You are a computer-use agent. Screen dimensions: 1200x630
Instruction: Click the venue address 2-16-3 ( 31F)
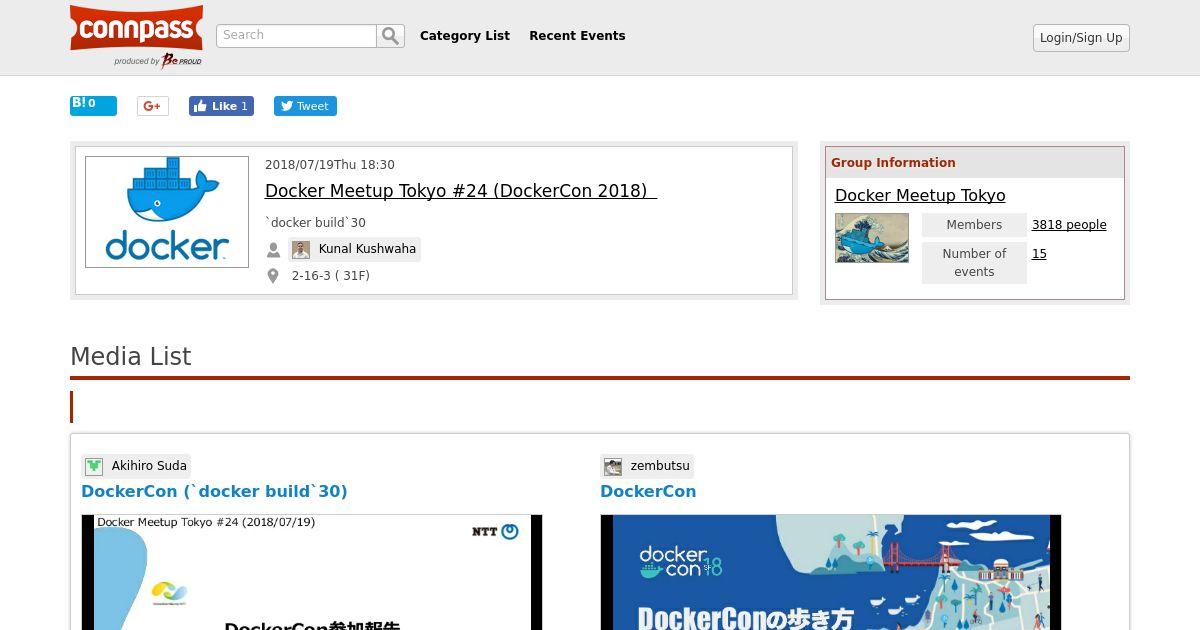(x=331, y=276)
